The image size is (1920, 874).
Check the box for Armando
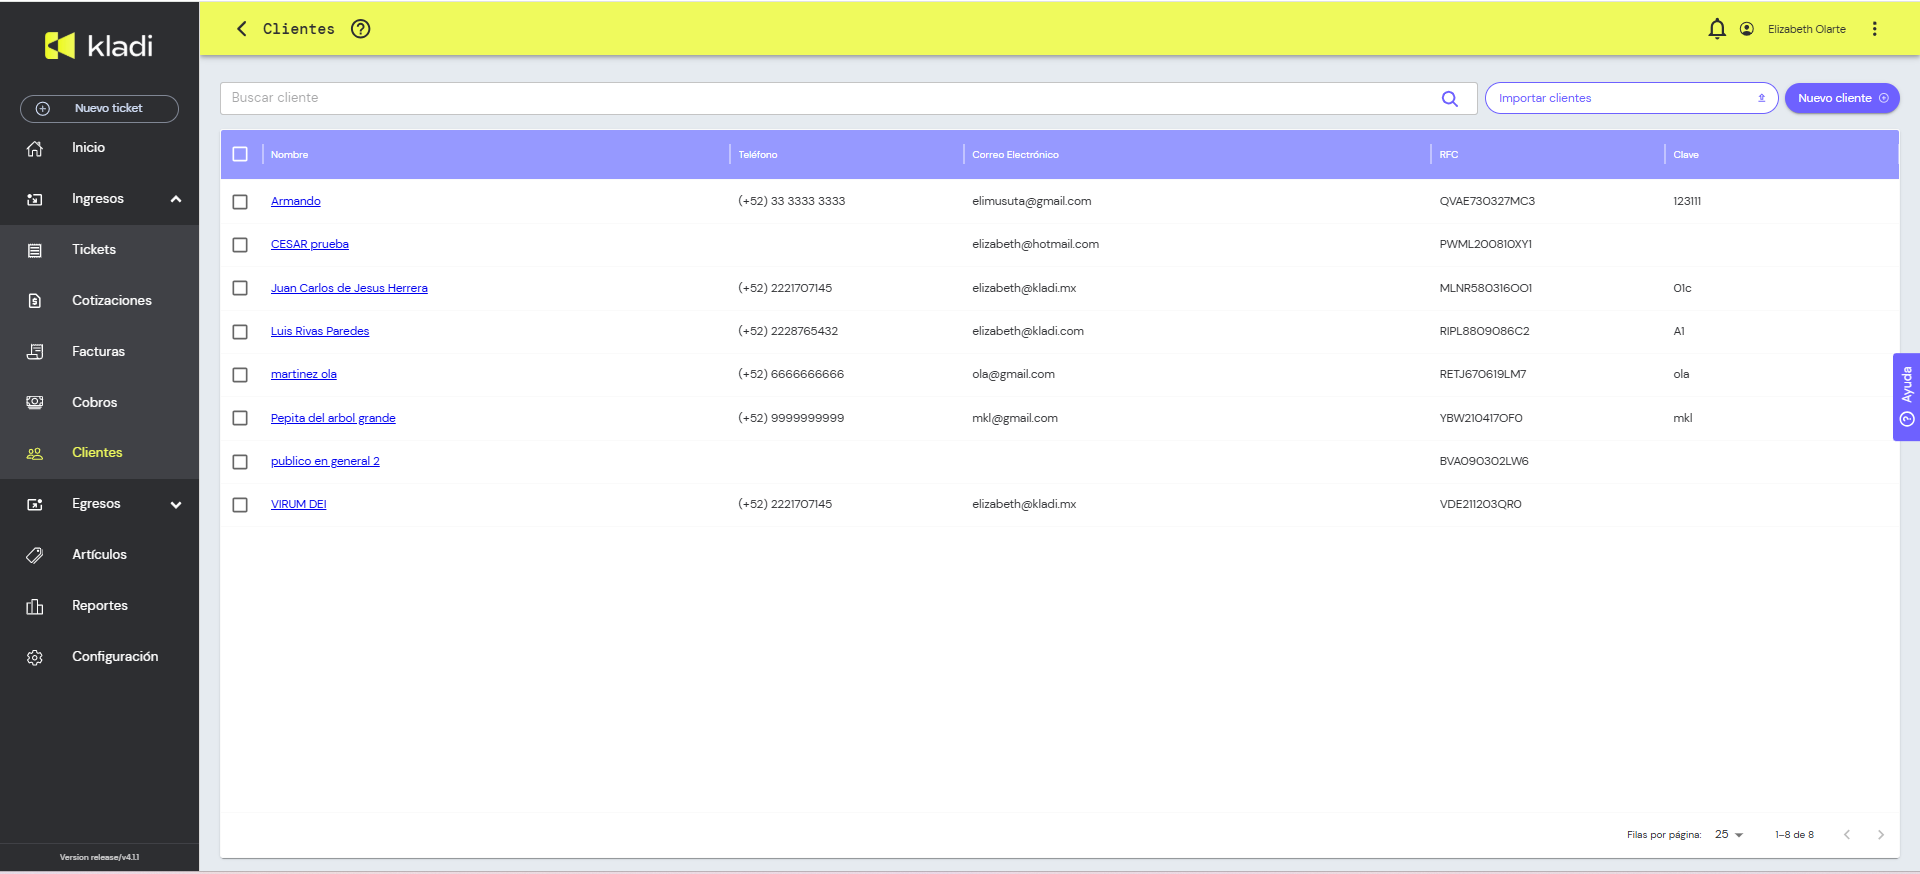click(240, 202)
